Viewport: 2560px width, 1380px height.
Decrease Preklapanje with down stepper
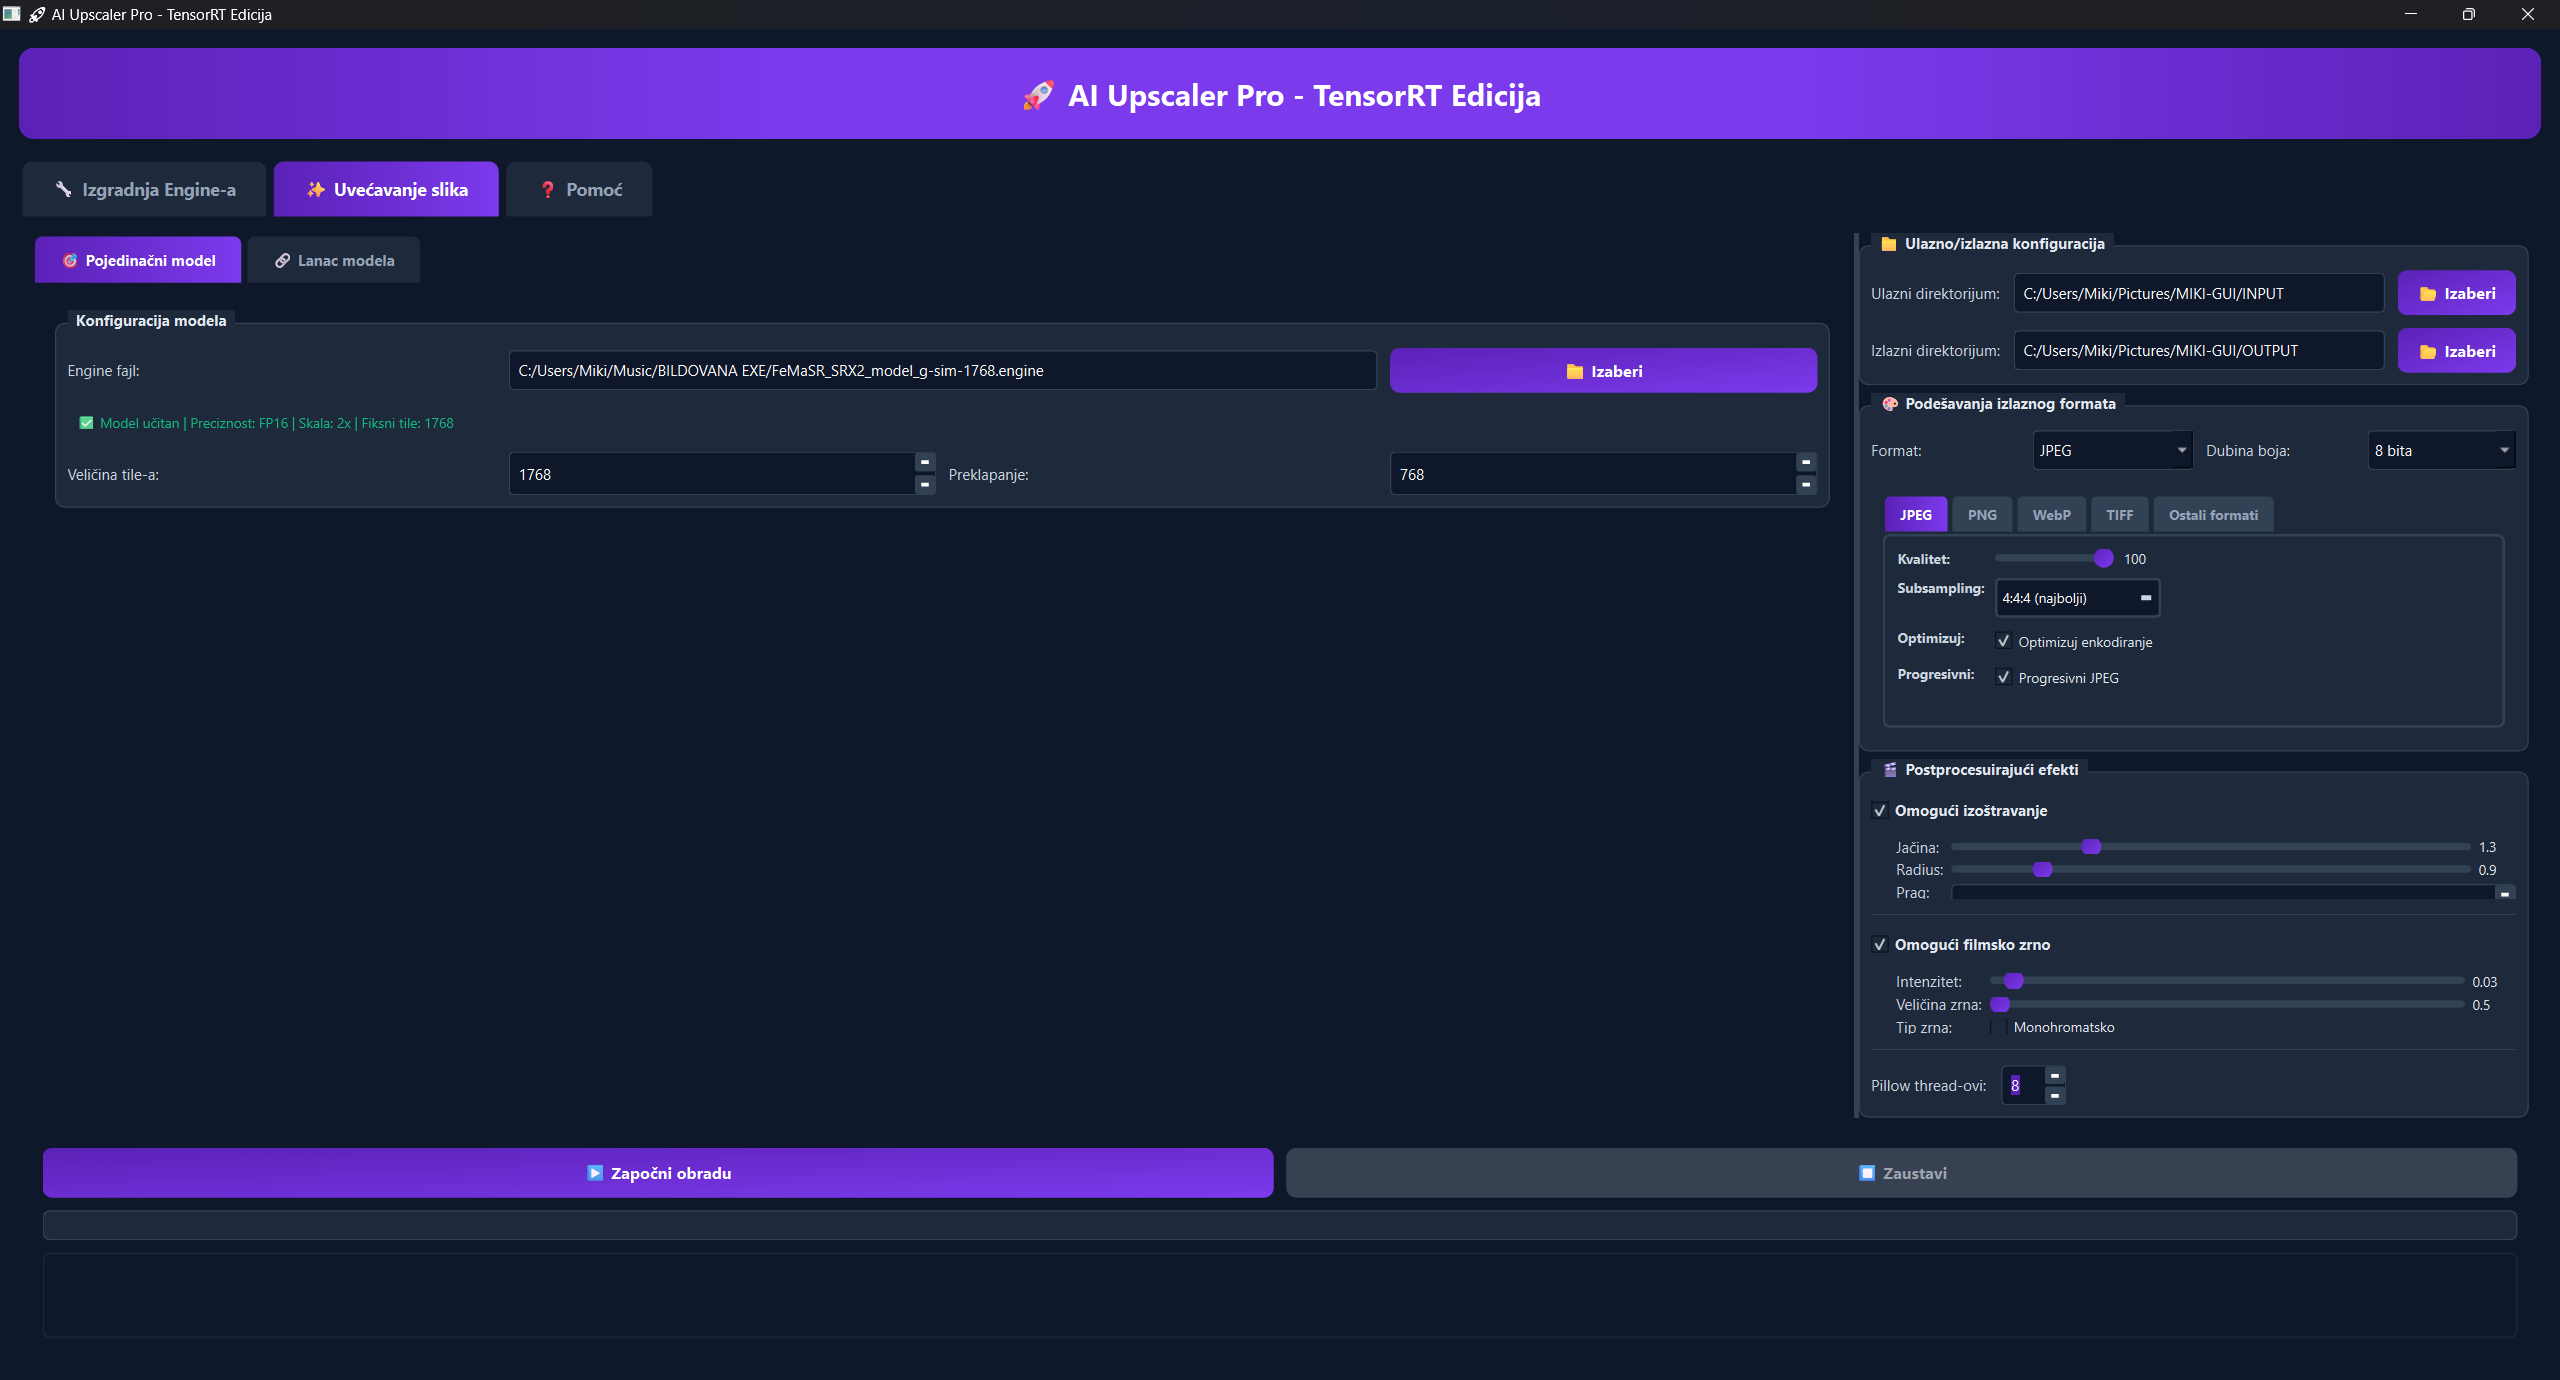pos(1806,485)
